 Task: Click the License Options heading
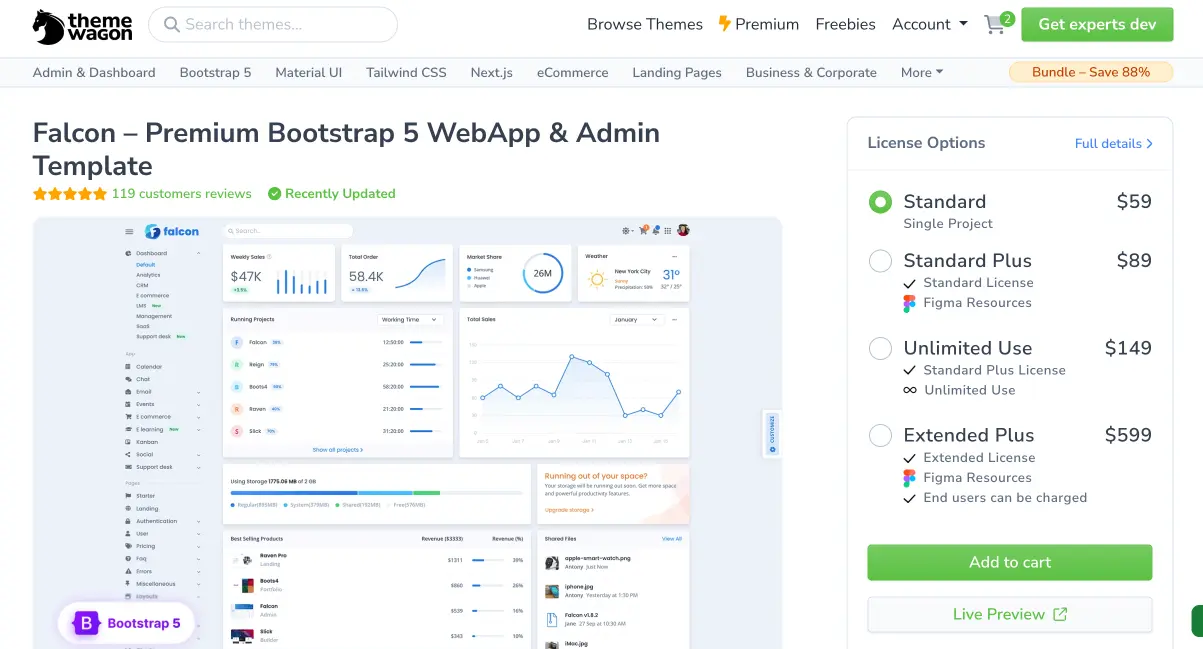click(x=926, y=143)
